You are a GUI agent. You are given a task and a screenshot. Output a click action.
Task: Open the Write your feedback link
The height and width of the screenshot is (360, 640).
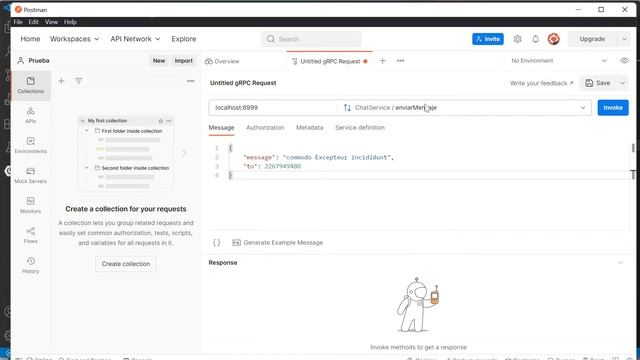click(541, 83)
